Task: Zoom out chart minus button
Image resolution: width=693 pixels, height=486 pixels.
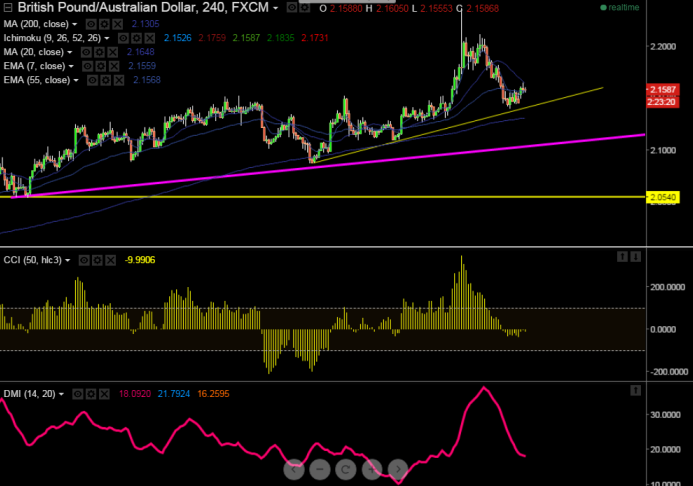Action: [320, 469]
